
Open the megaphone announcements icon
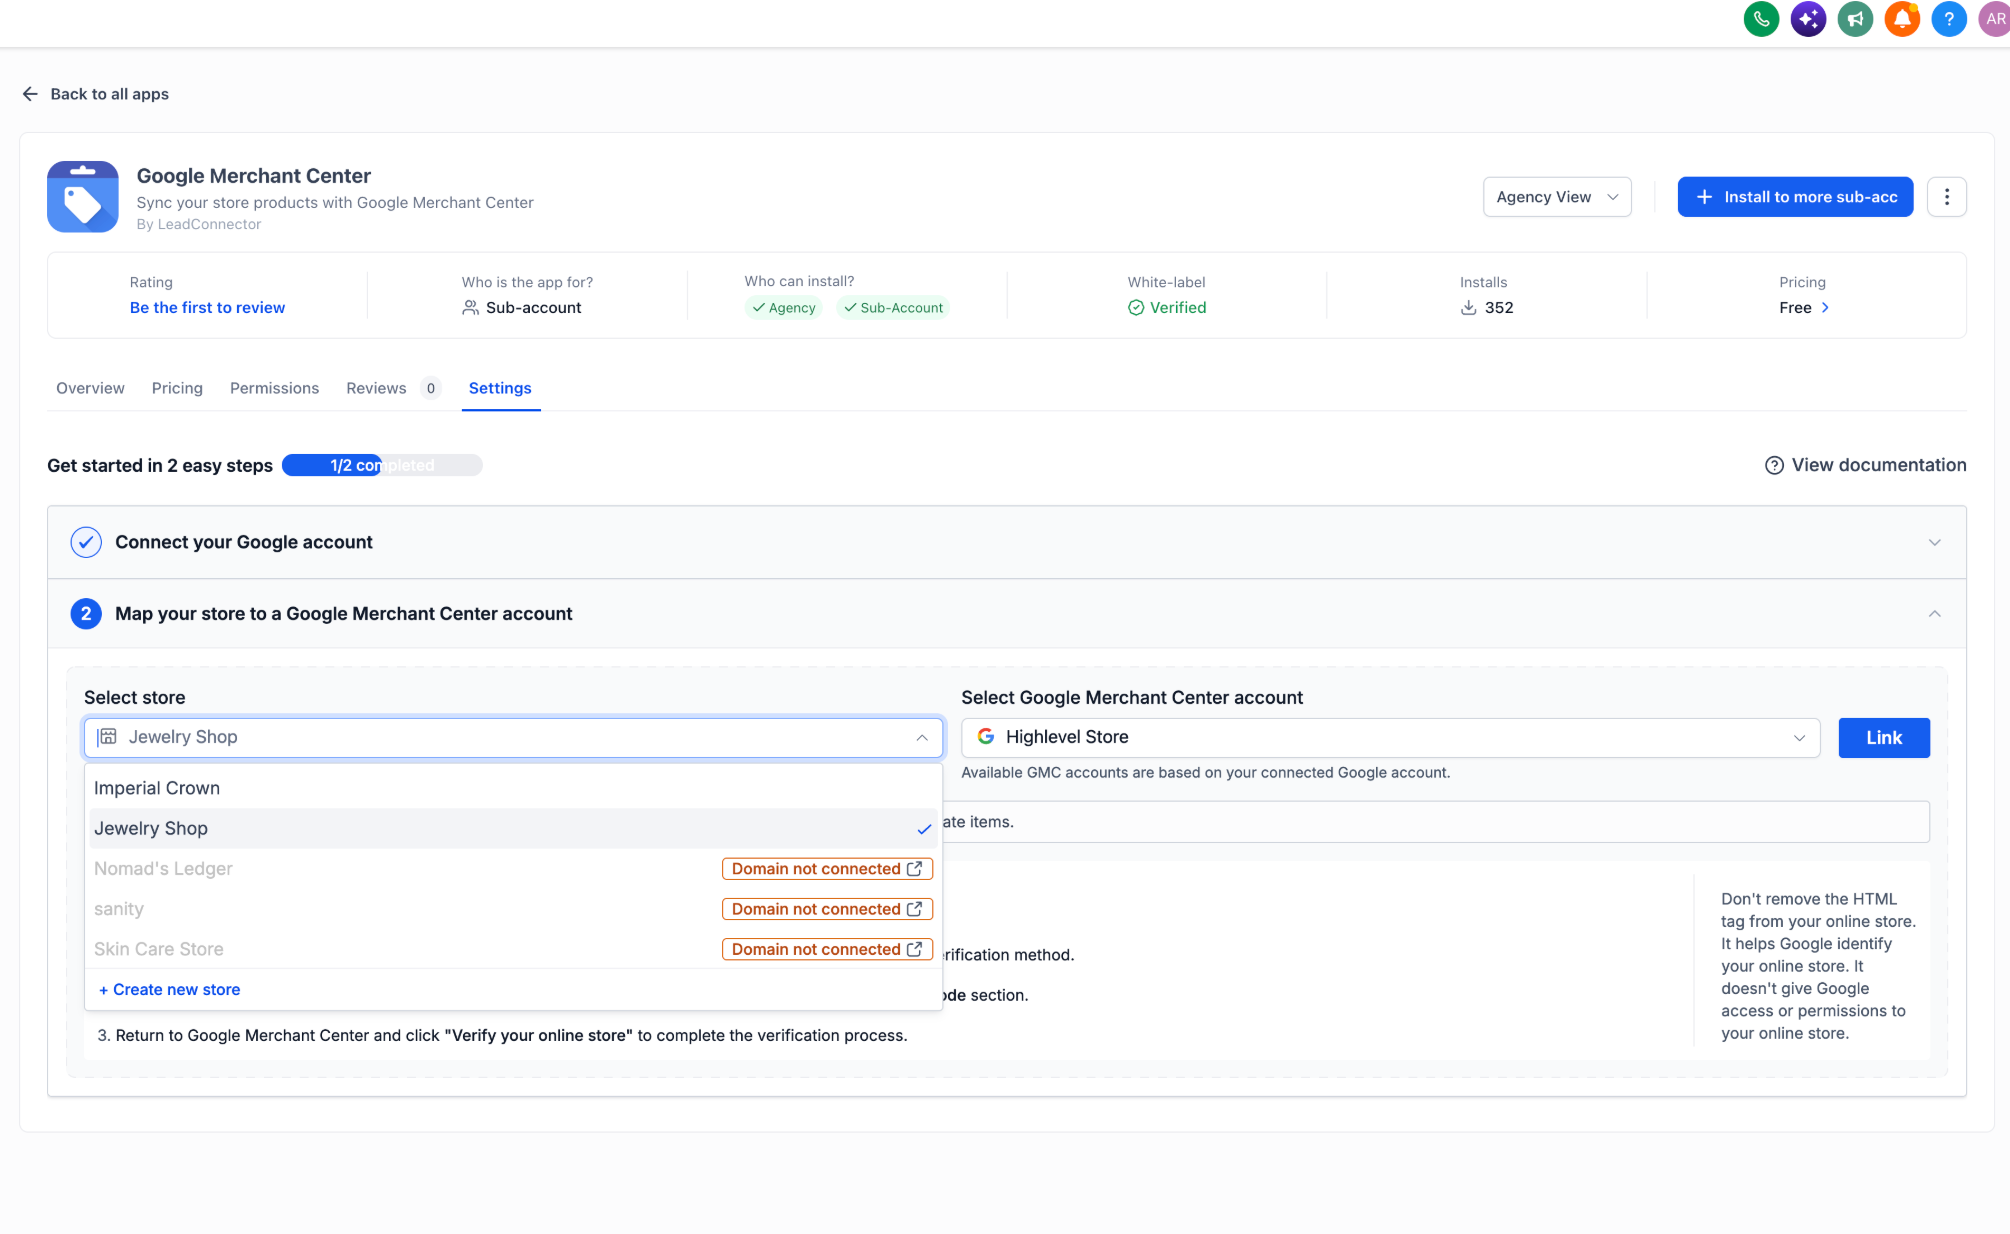(1855, 19)
